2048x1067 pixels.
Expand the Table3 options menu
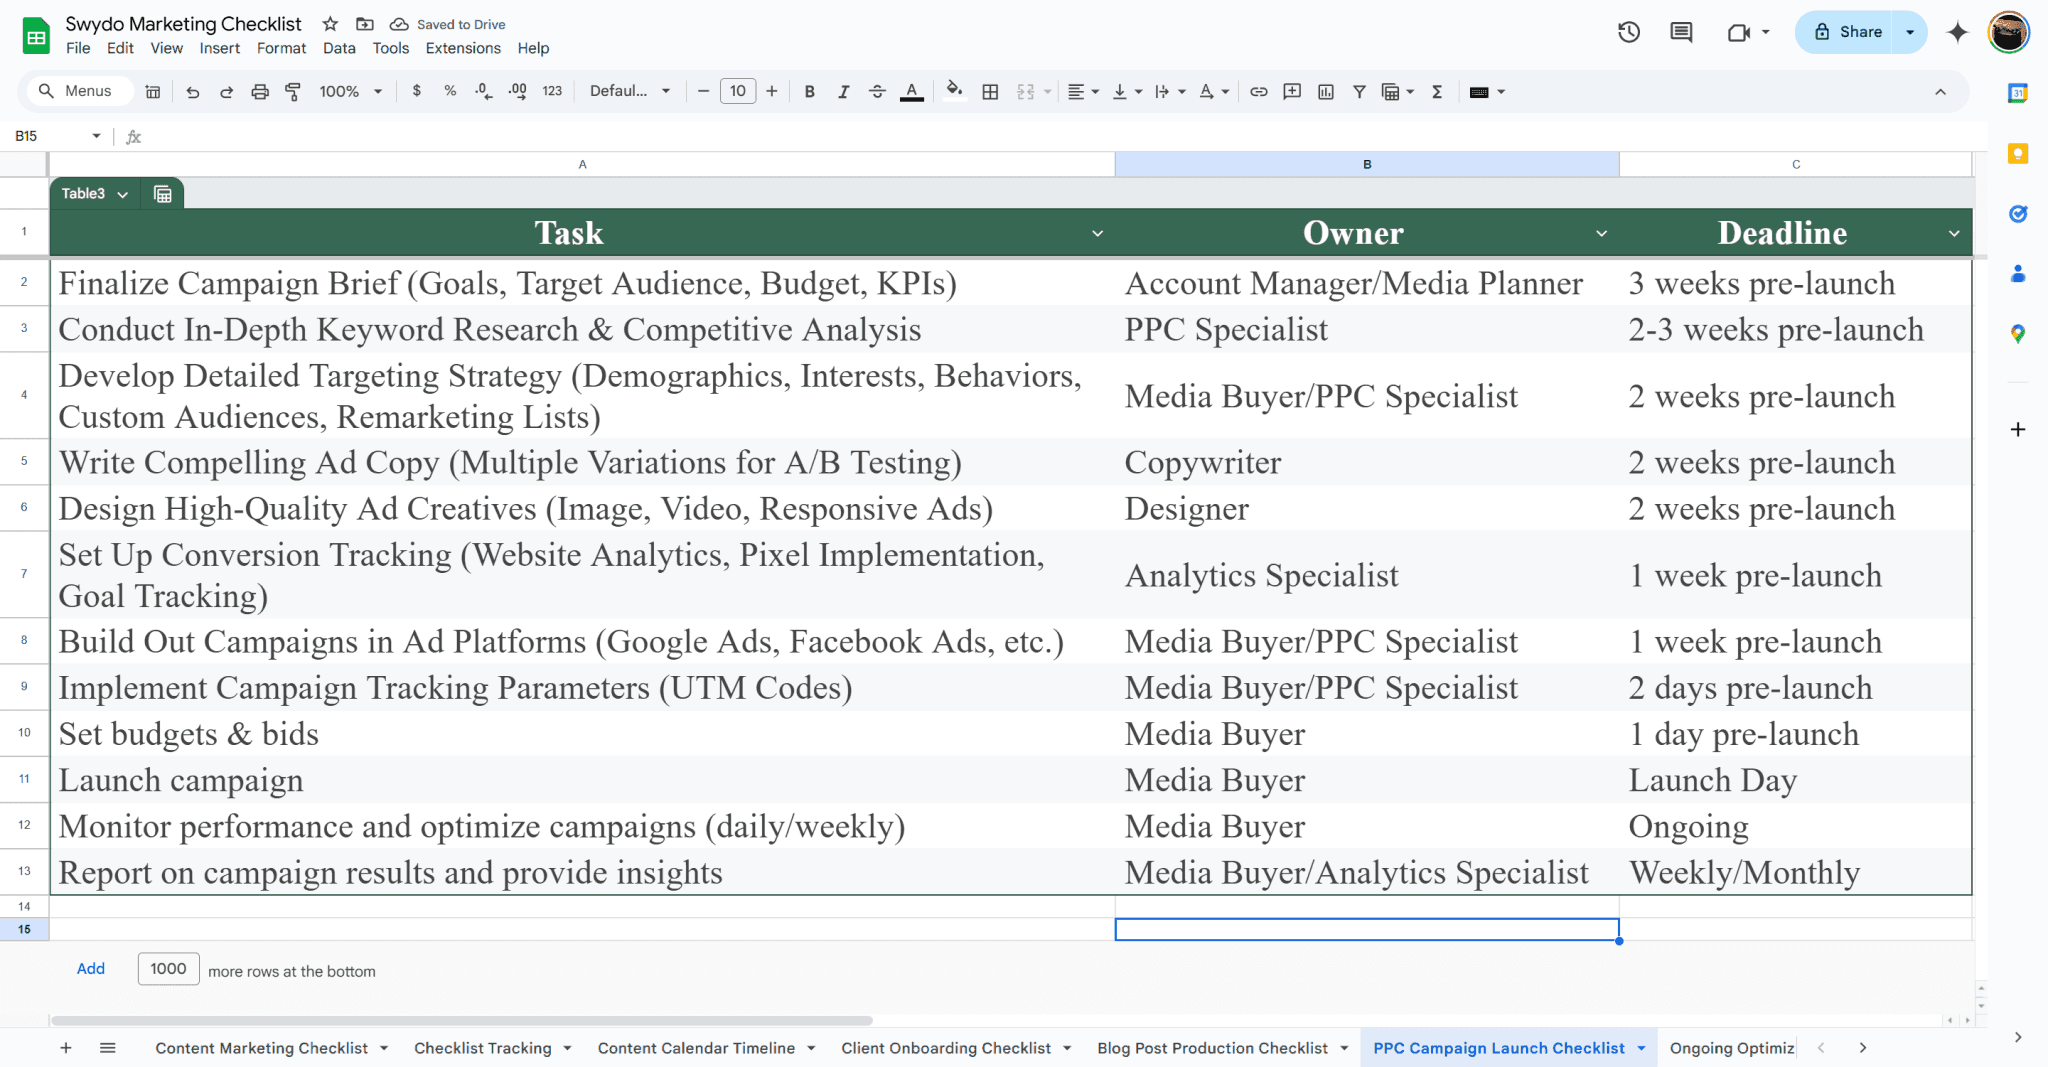[x=123, y=193]
